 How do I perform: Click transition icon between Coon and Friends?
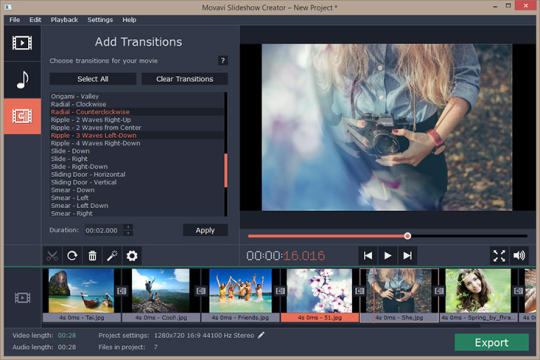(x=201, y=291)
